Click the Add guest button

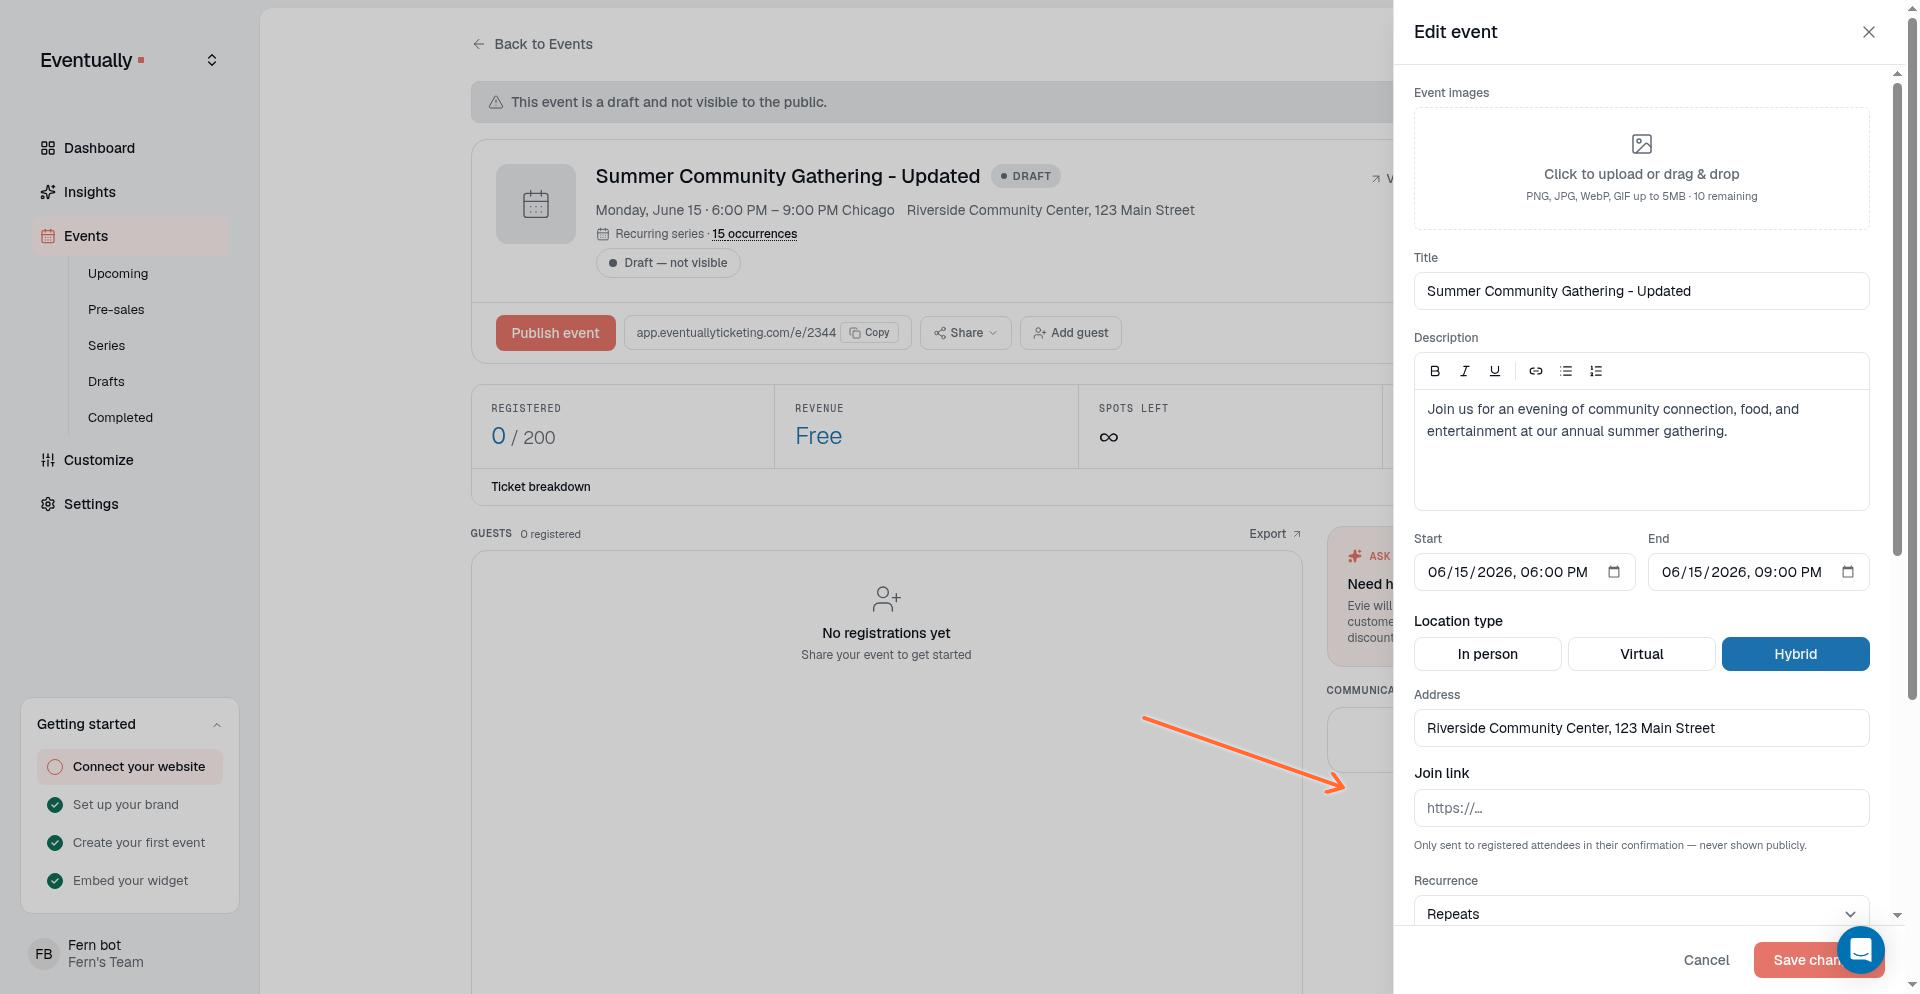point(1070,333)
